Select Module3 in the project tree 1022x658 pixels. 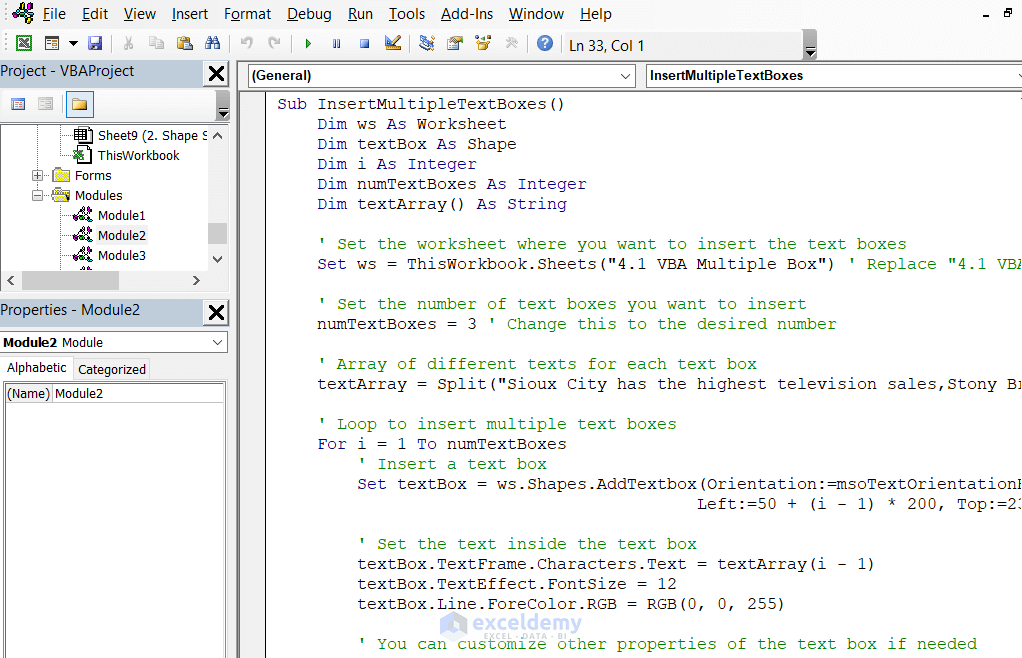pos(121,255)
